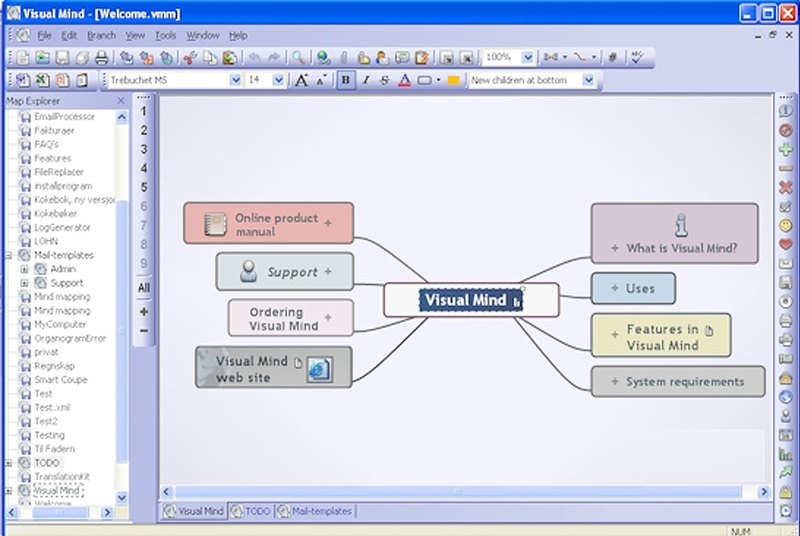This screenshot has height=536, width=800.
Task: Click the Save floppy disk toolbar icon
Action: tap(62, 58)
